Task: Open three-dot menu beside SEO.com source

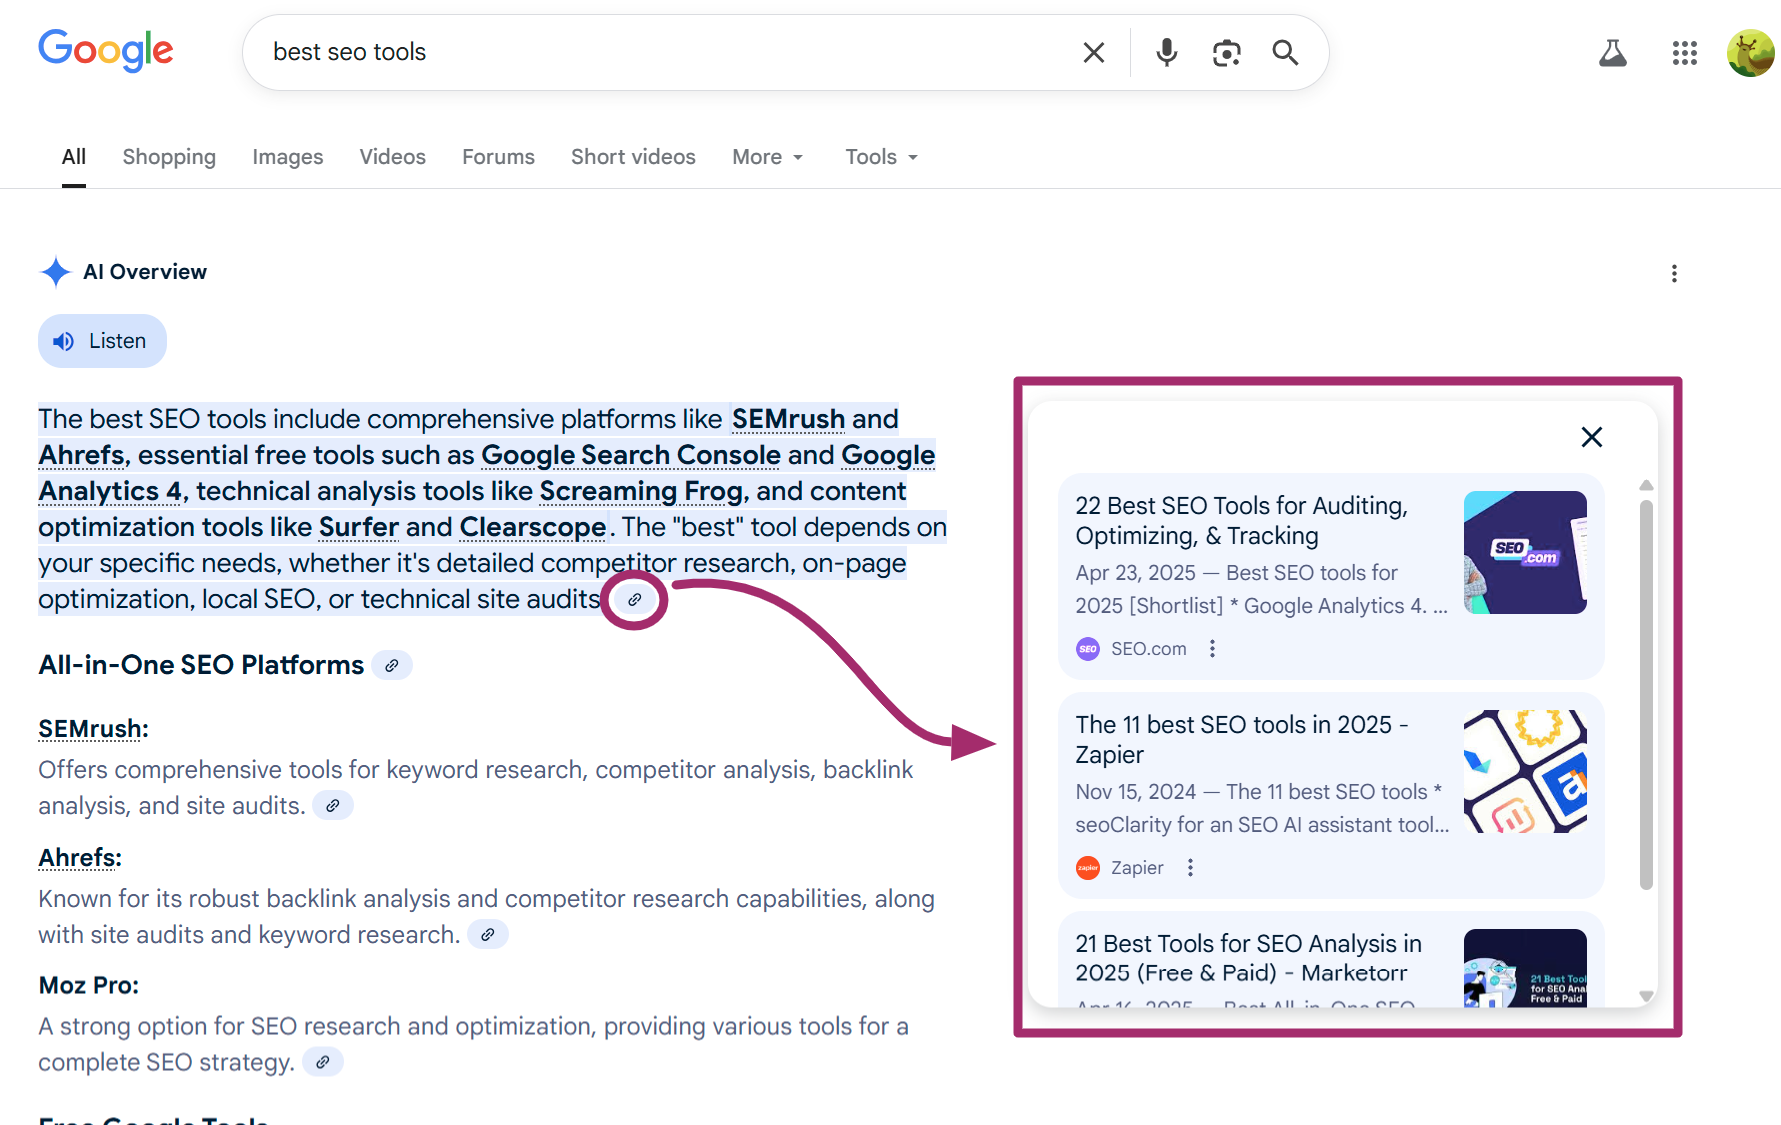Action: (x=1212, y=649)
